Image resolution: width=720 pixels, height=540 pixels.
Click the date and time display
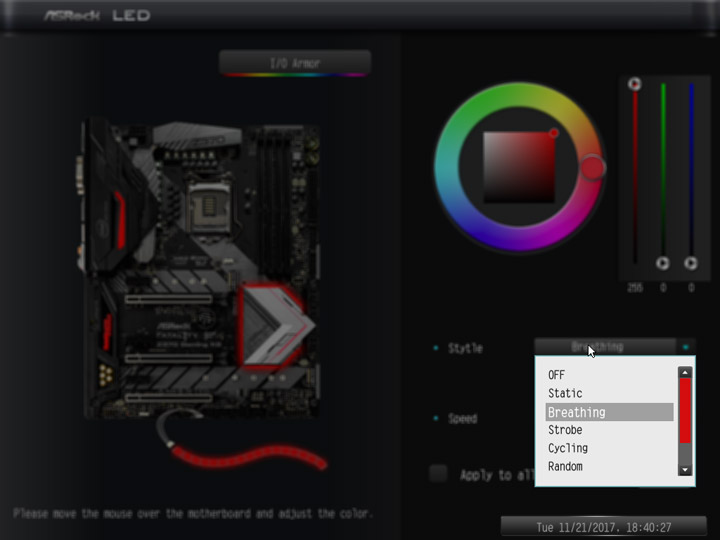(x=604, y=527)
